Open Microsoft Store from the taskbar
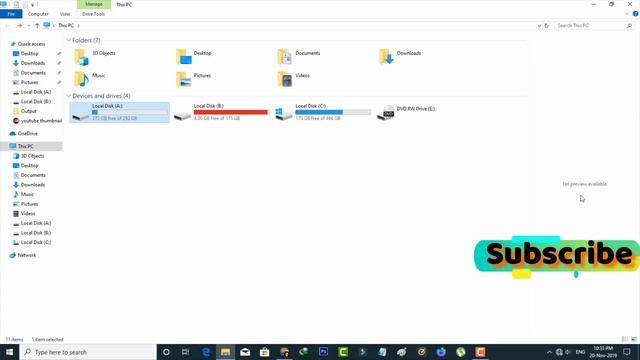Viewport: 640px width, 360px height. [264, 352]
